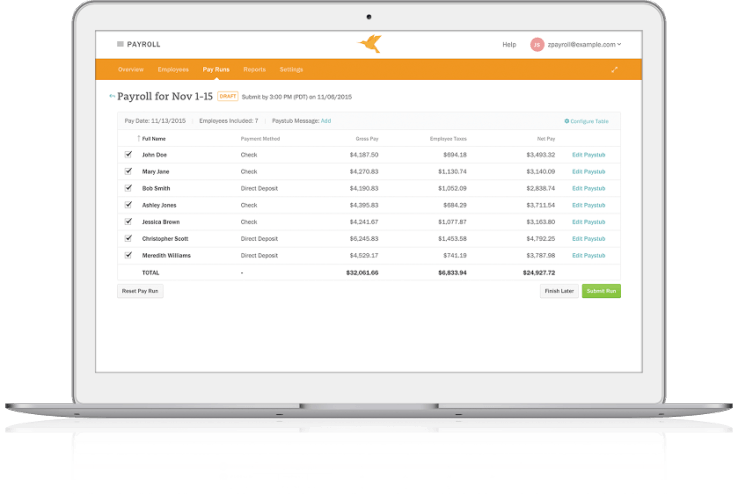This screenshot has width=738, height=494.
Task: Open the hamburger menu beside PAYROLL
Action: (x=120, y=44)
